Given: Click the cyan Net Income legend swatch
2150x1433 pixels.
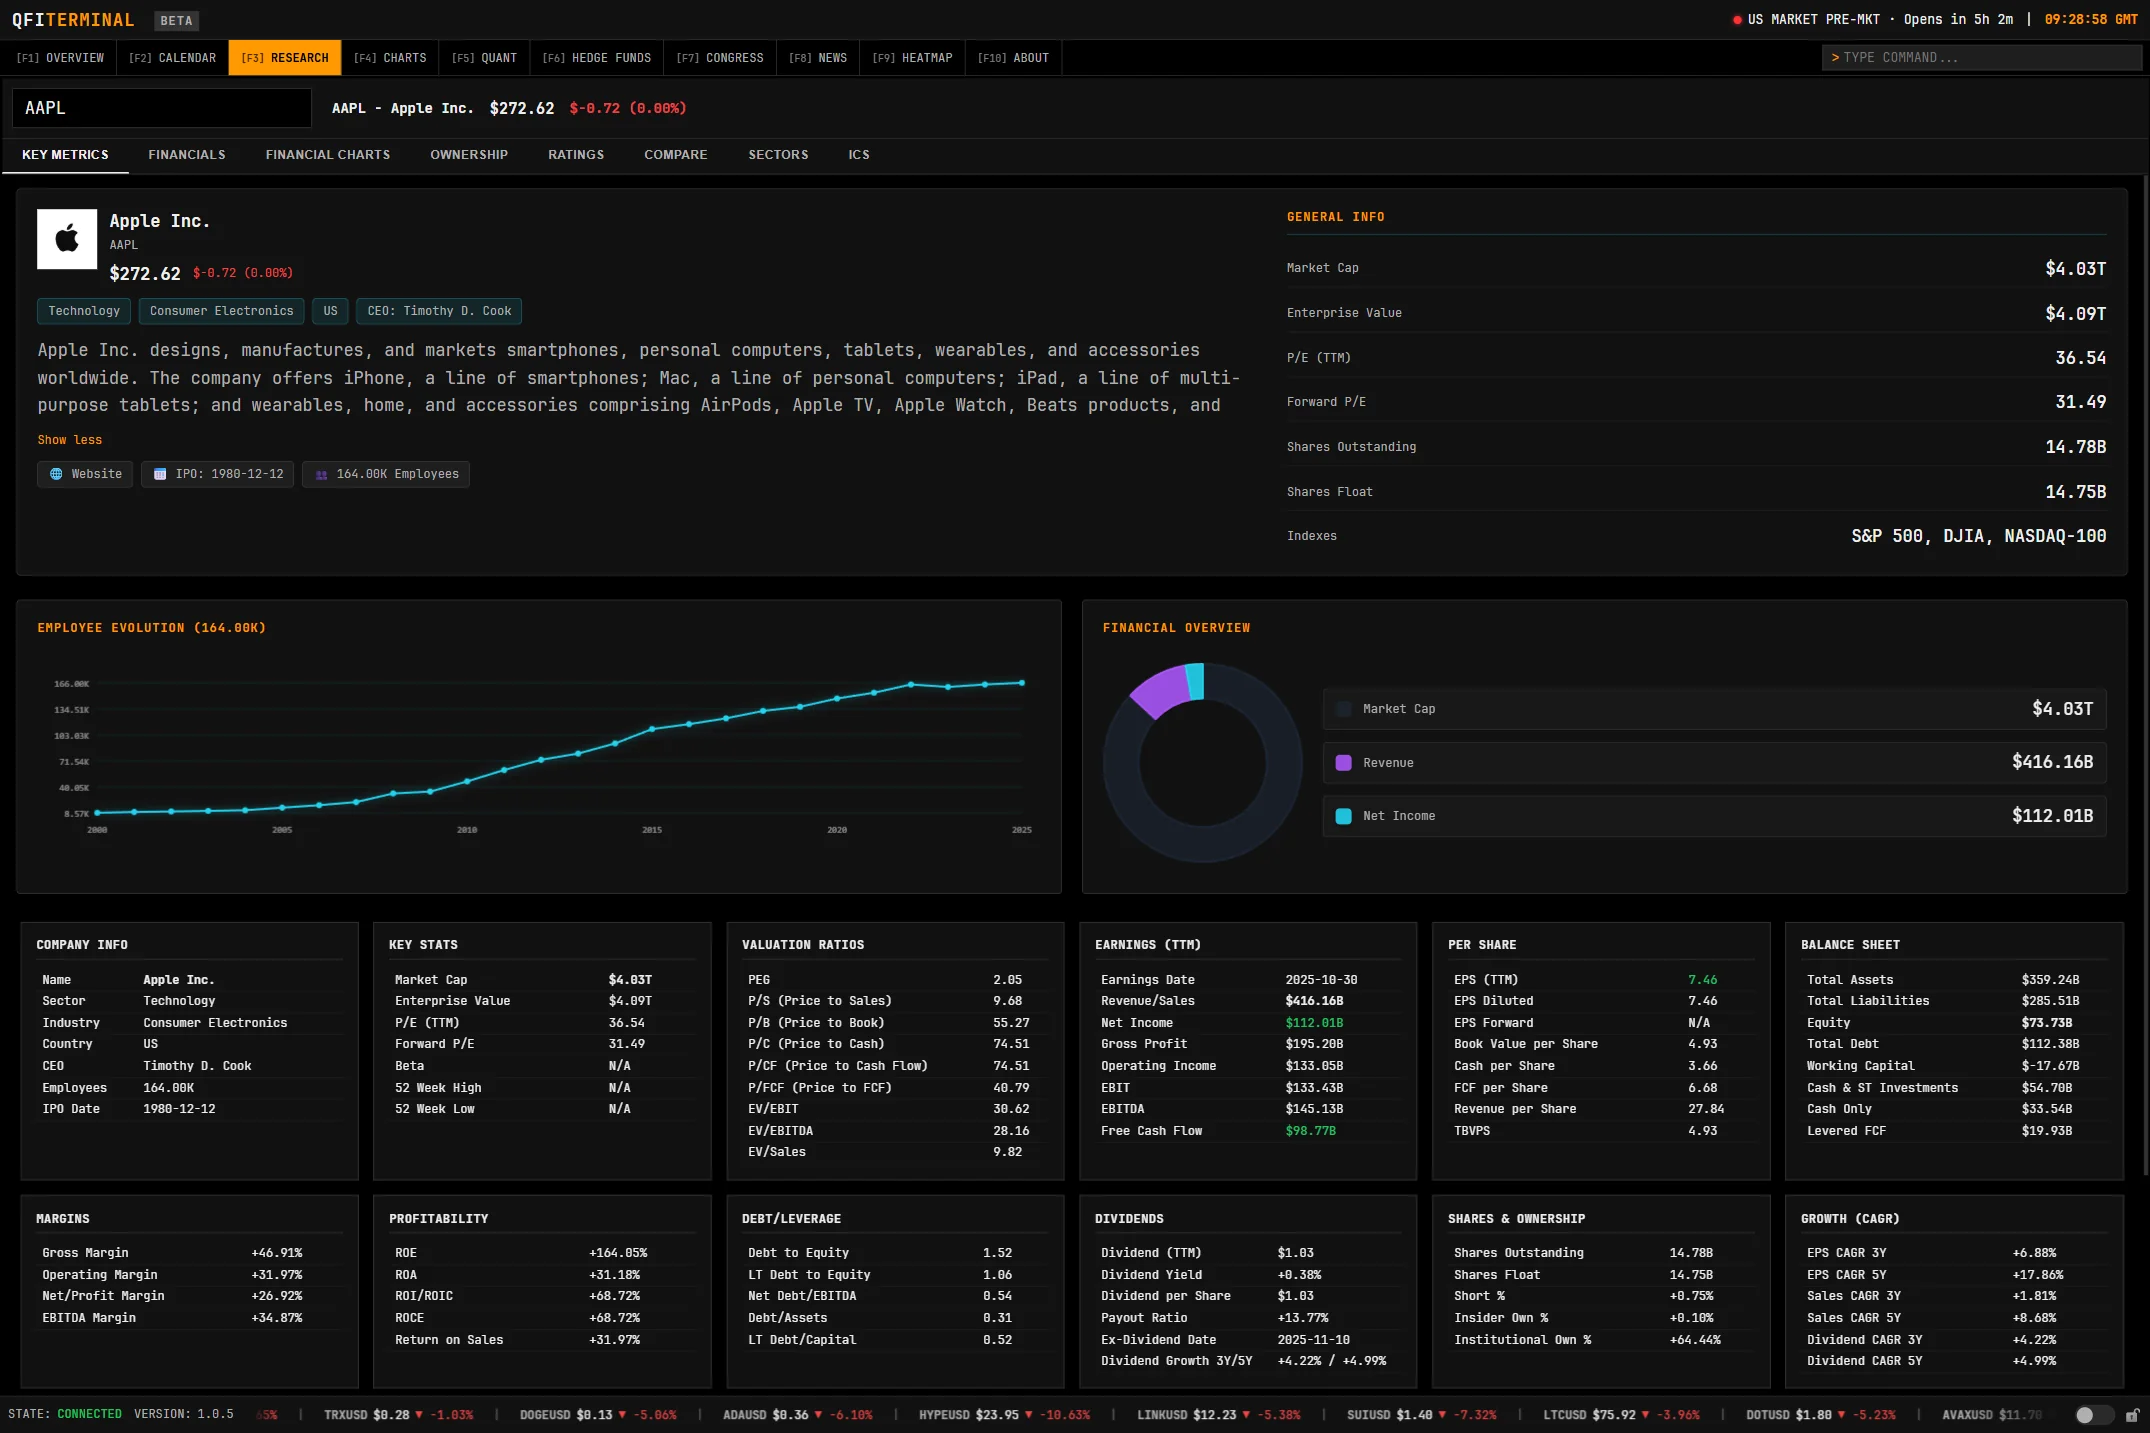Looking at the screenshot, I should (x=1343, y=816).
